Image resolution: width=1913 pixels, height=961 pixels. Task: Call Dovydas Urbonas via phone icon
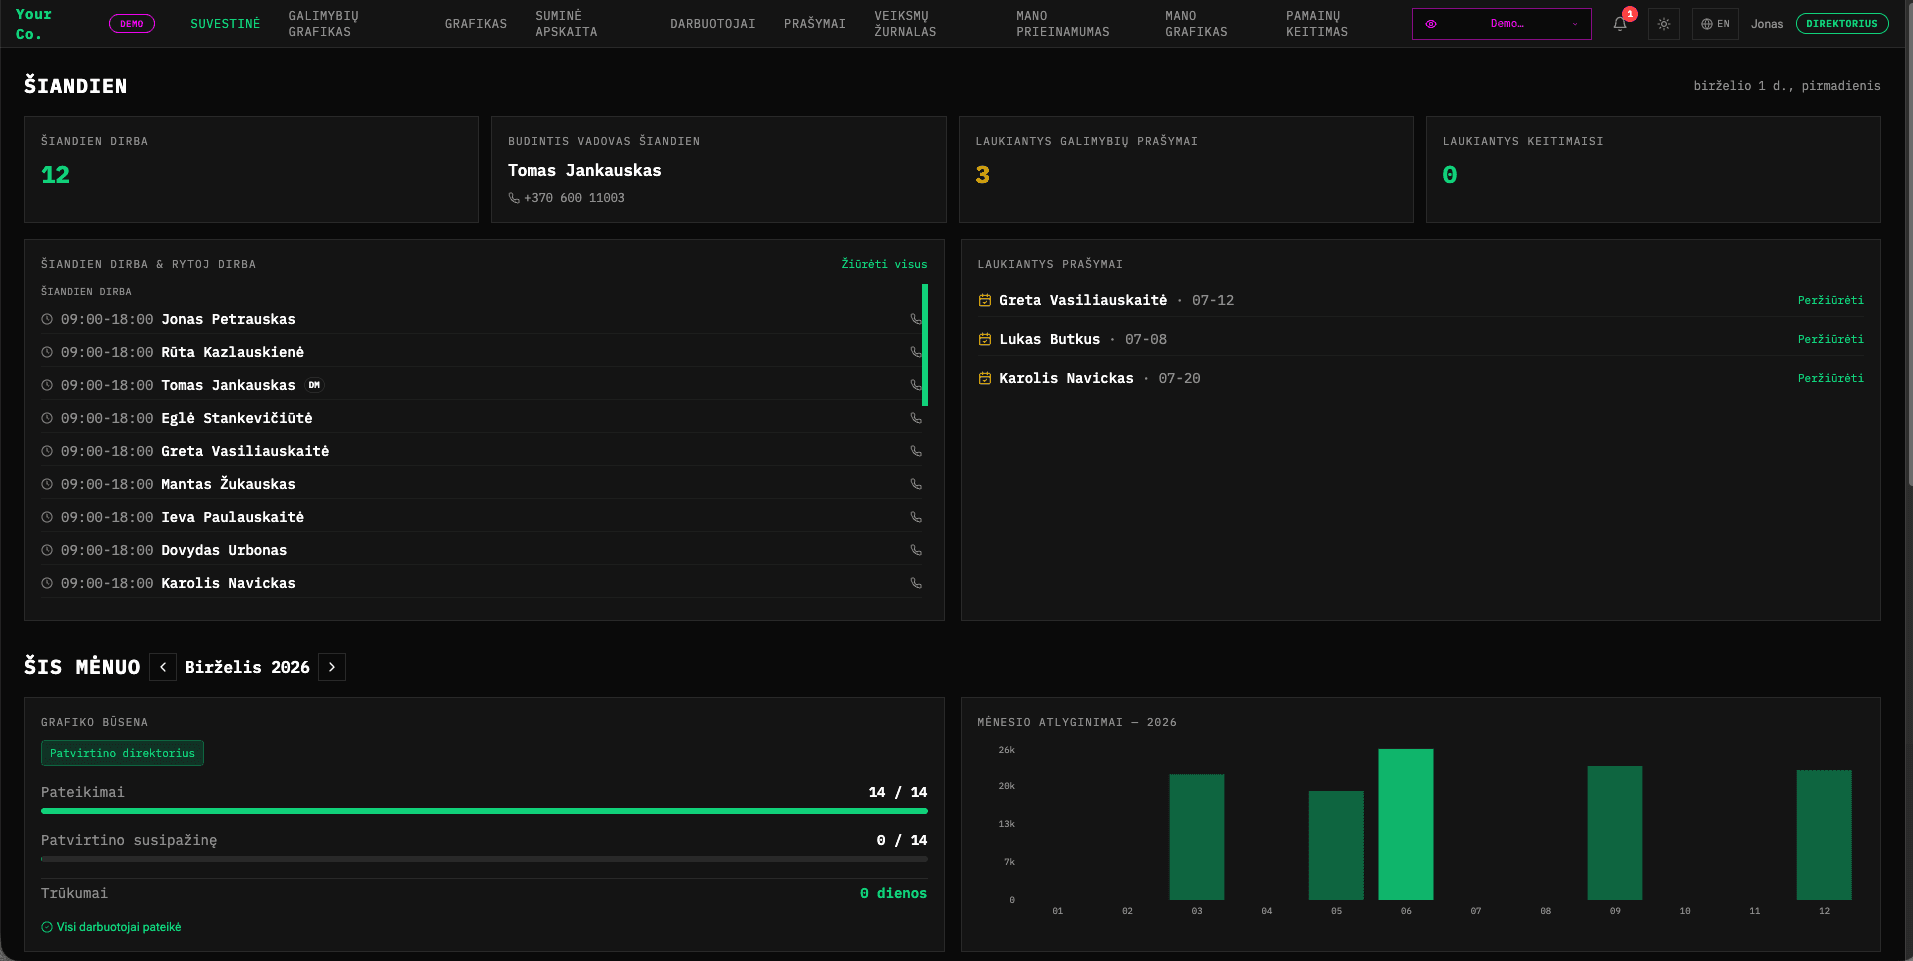pos(915,550)
